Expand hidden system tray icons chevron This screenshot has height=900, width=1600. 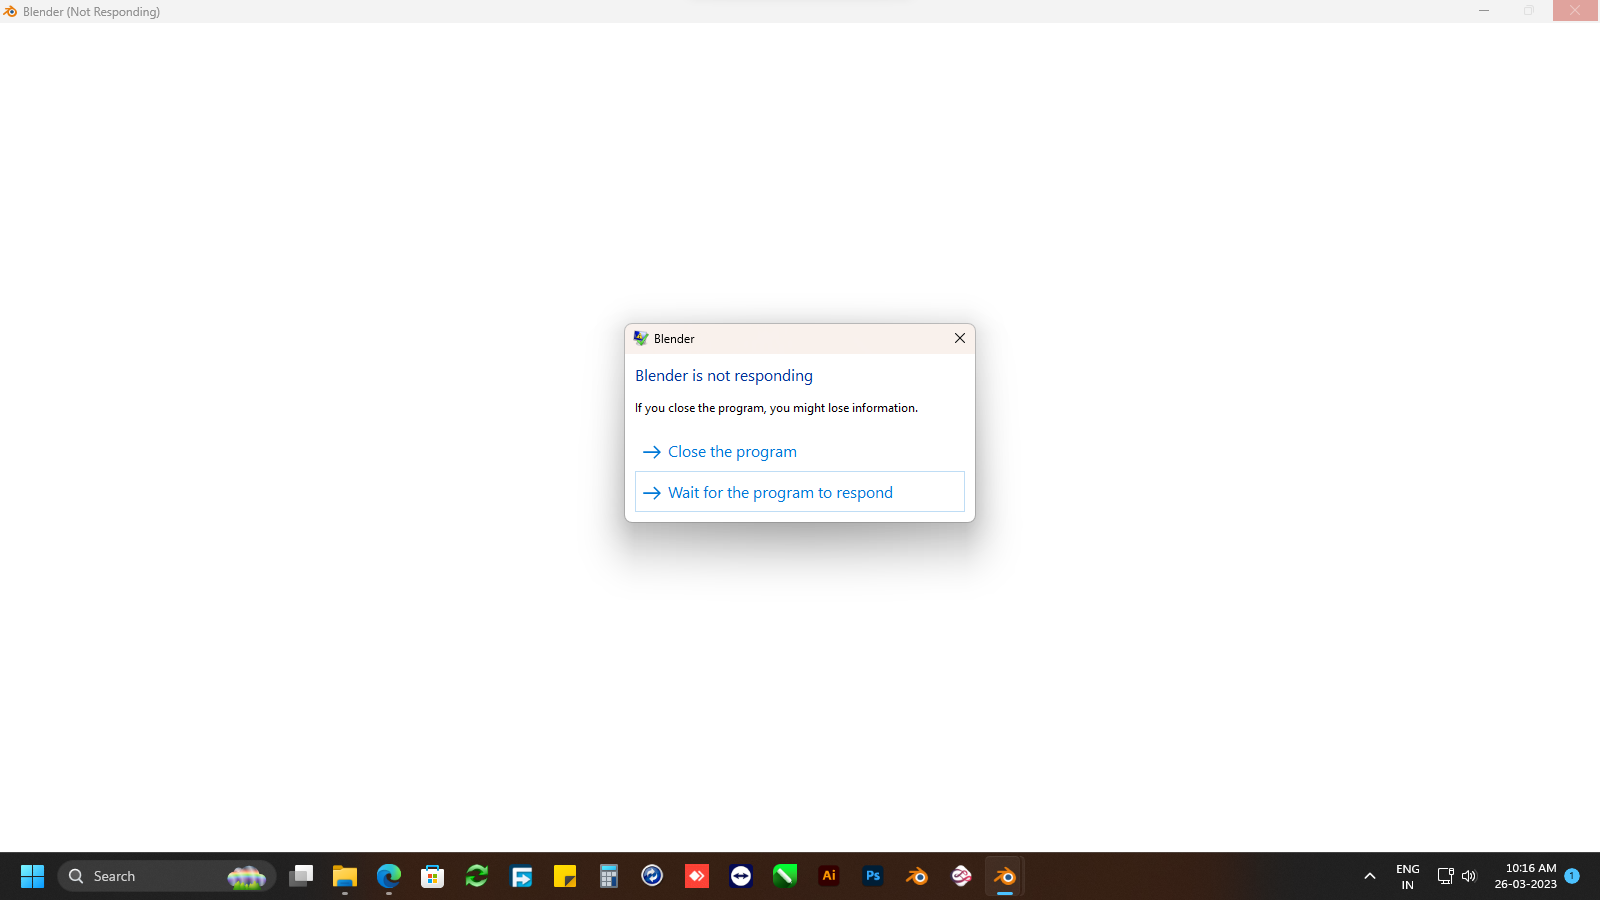point(1370,876)
